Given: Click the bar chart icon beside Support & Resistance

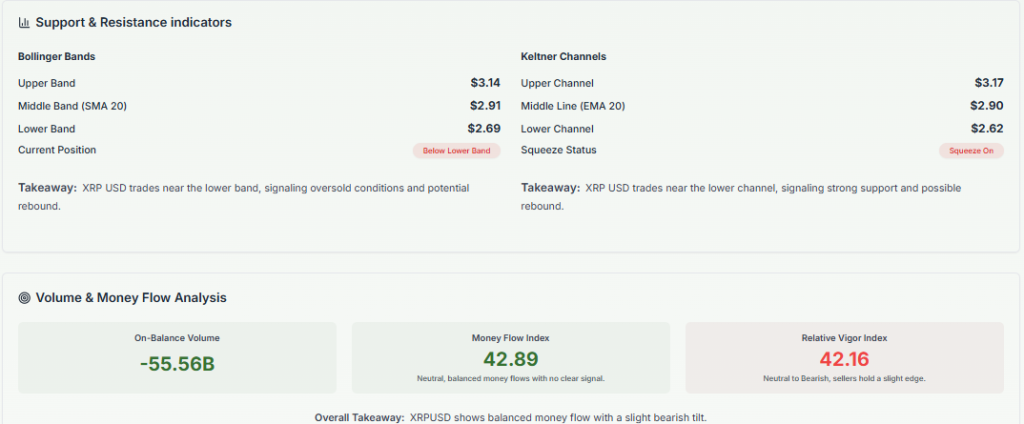Looking at the screenshot, I should tap(24, 22).
